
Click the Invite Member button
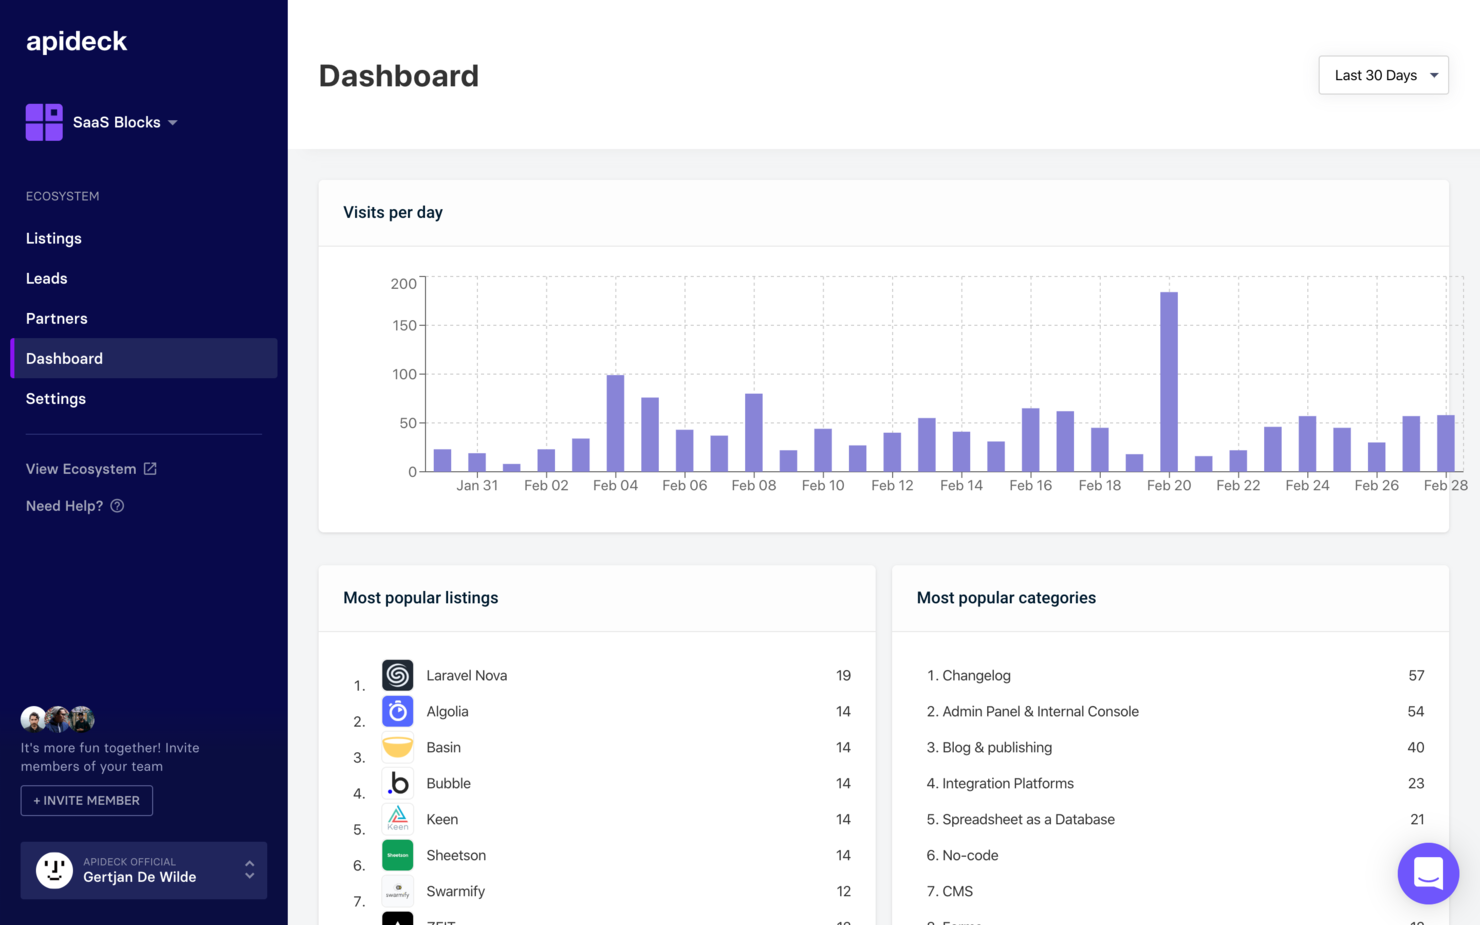coord(86,800)
